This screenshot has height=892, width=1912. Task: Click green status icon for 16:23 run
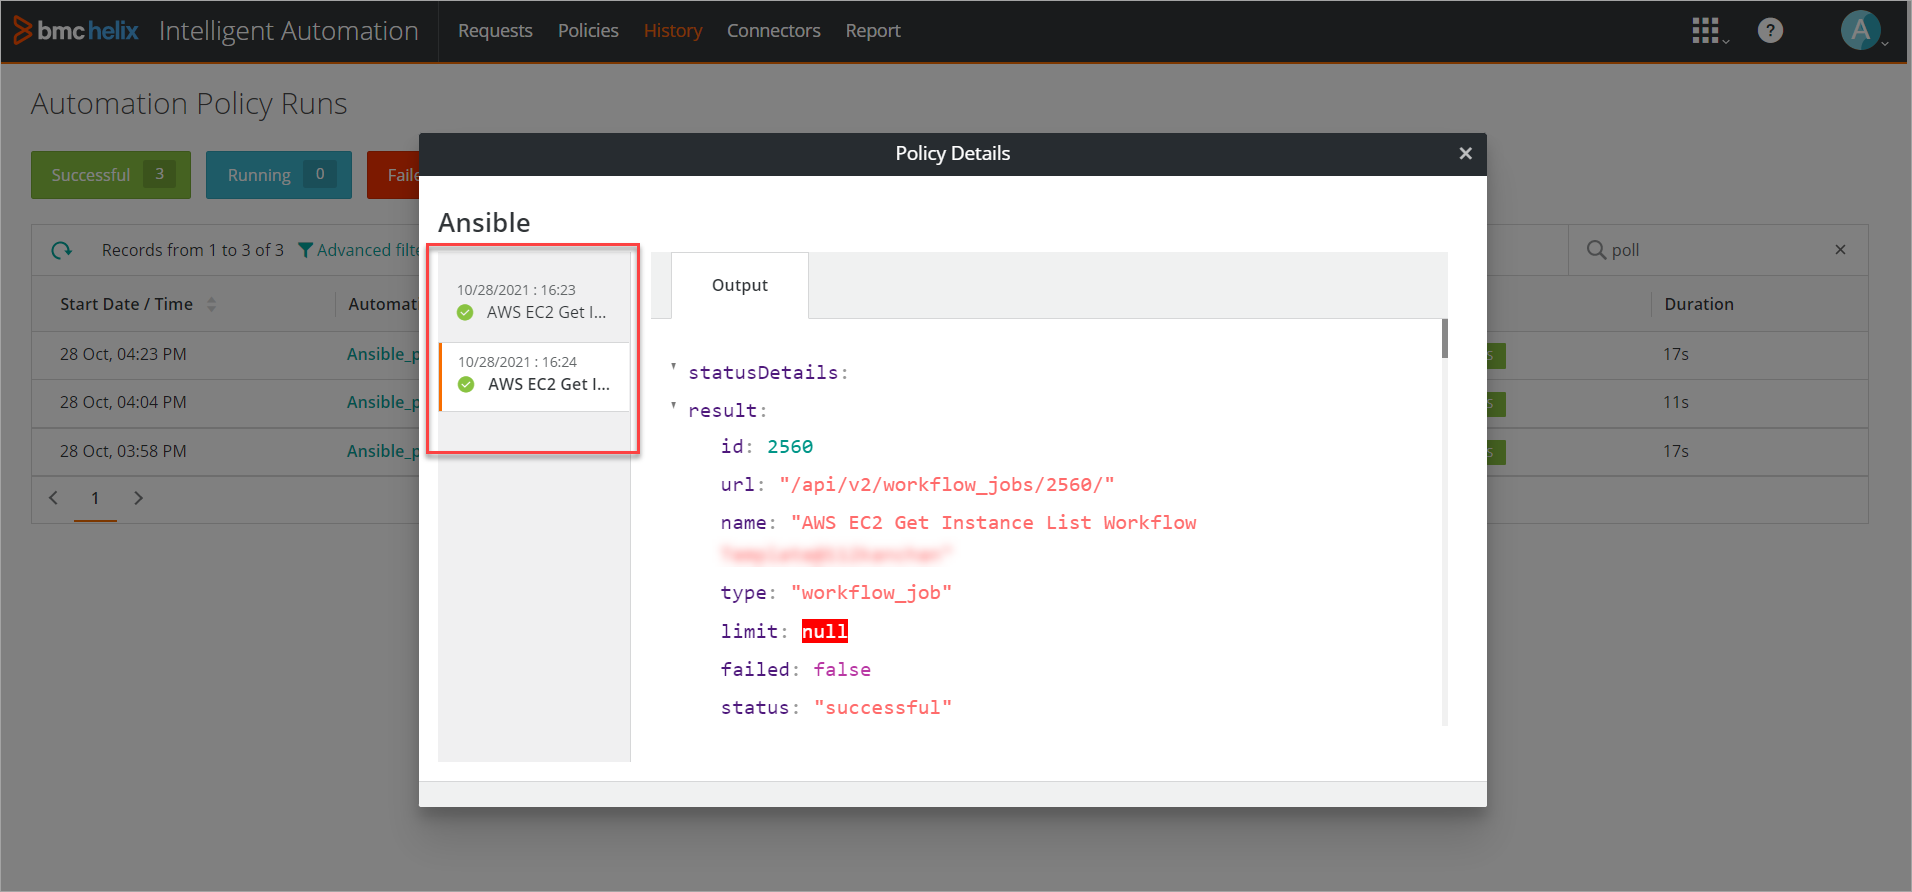click(465, 312)
